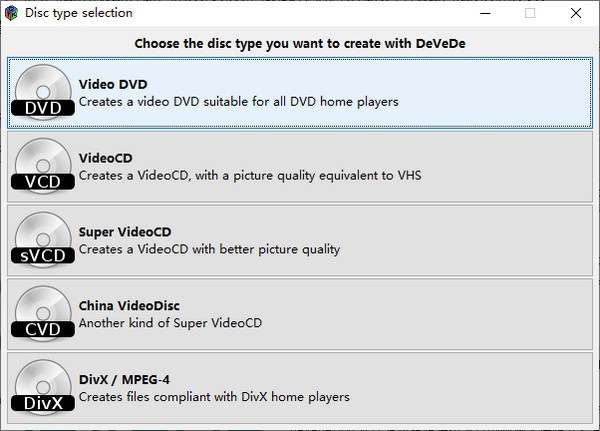Minimize the Disc type selection window

pos(486,13)
